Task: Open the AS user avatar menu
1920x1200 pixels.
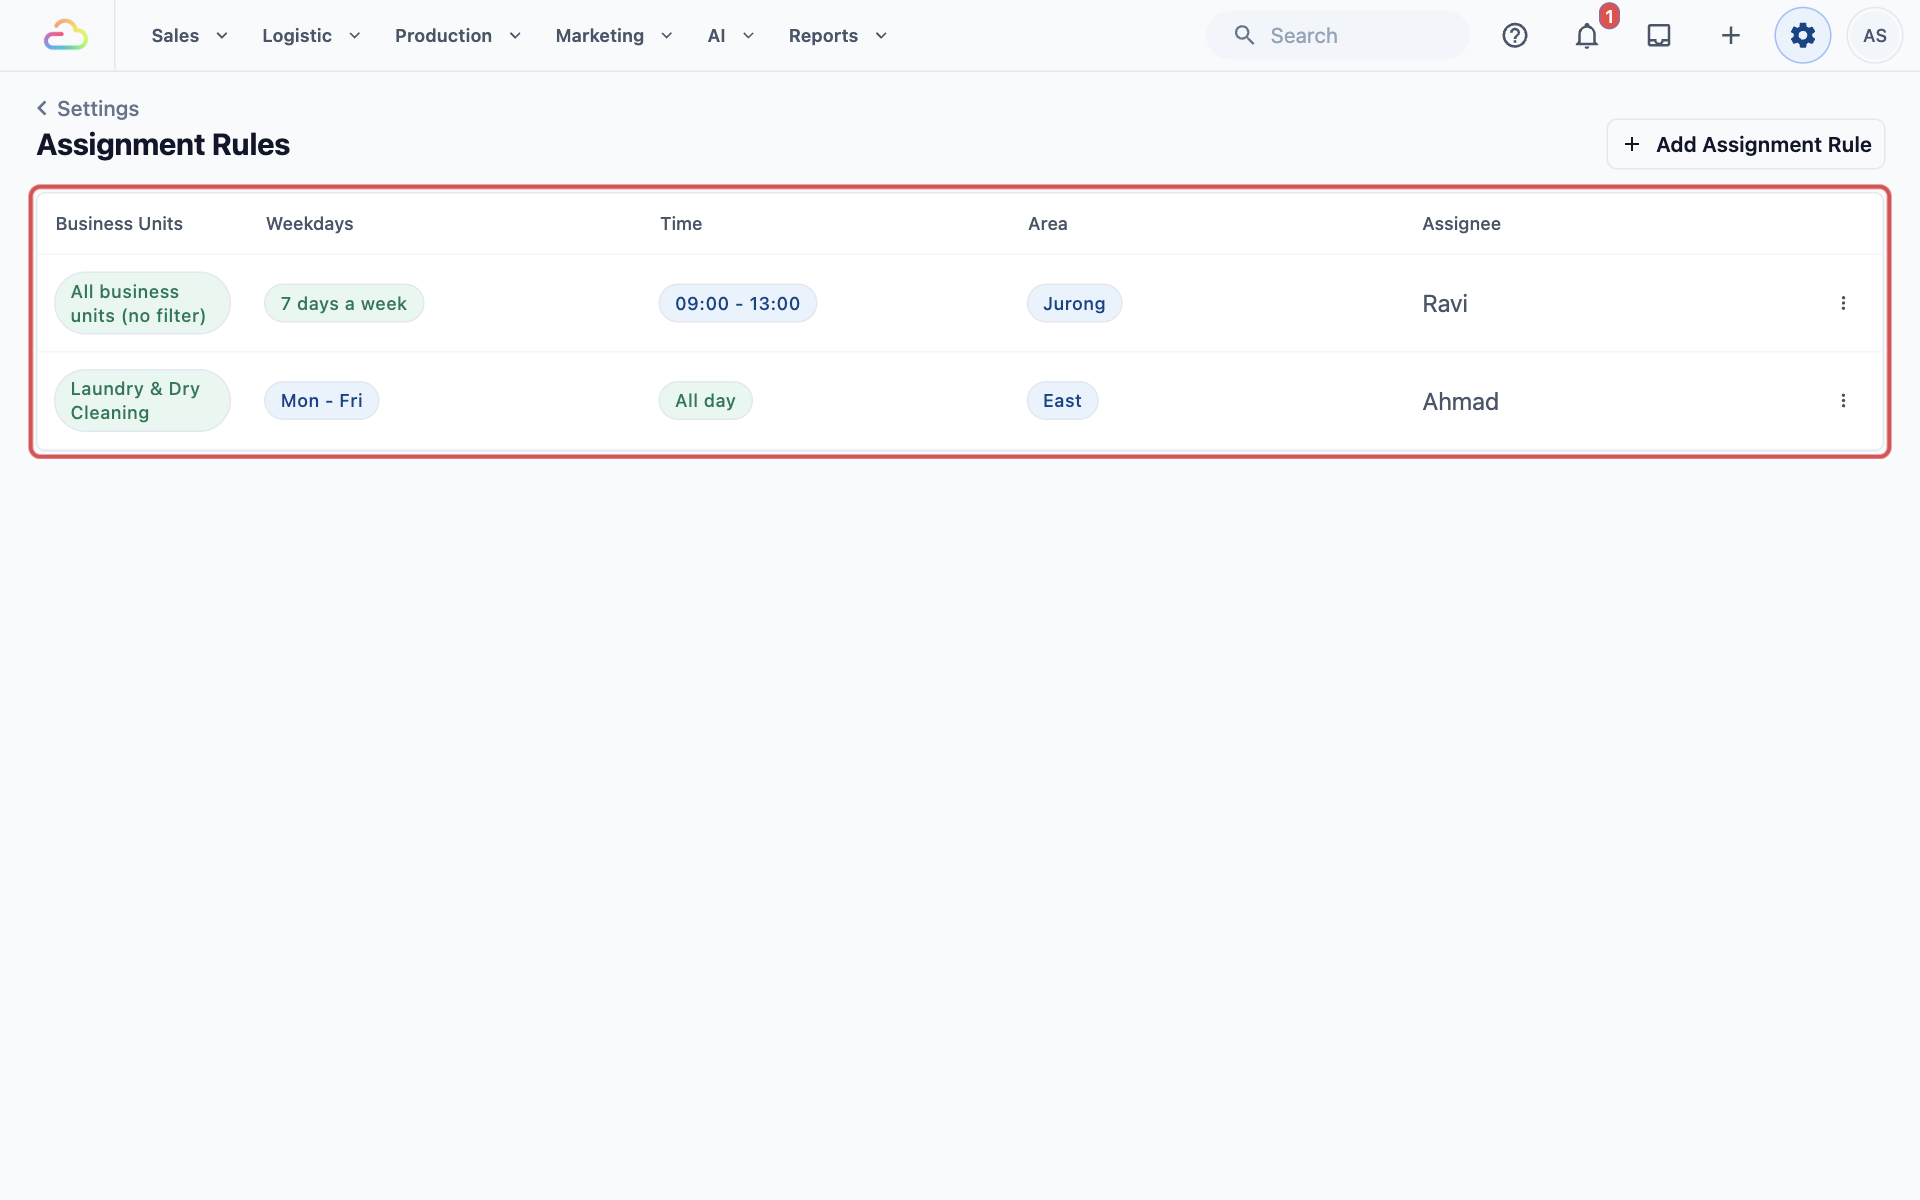Action: point(1875,36)
